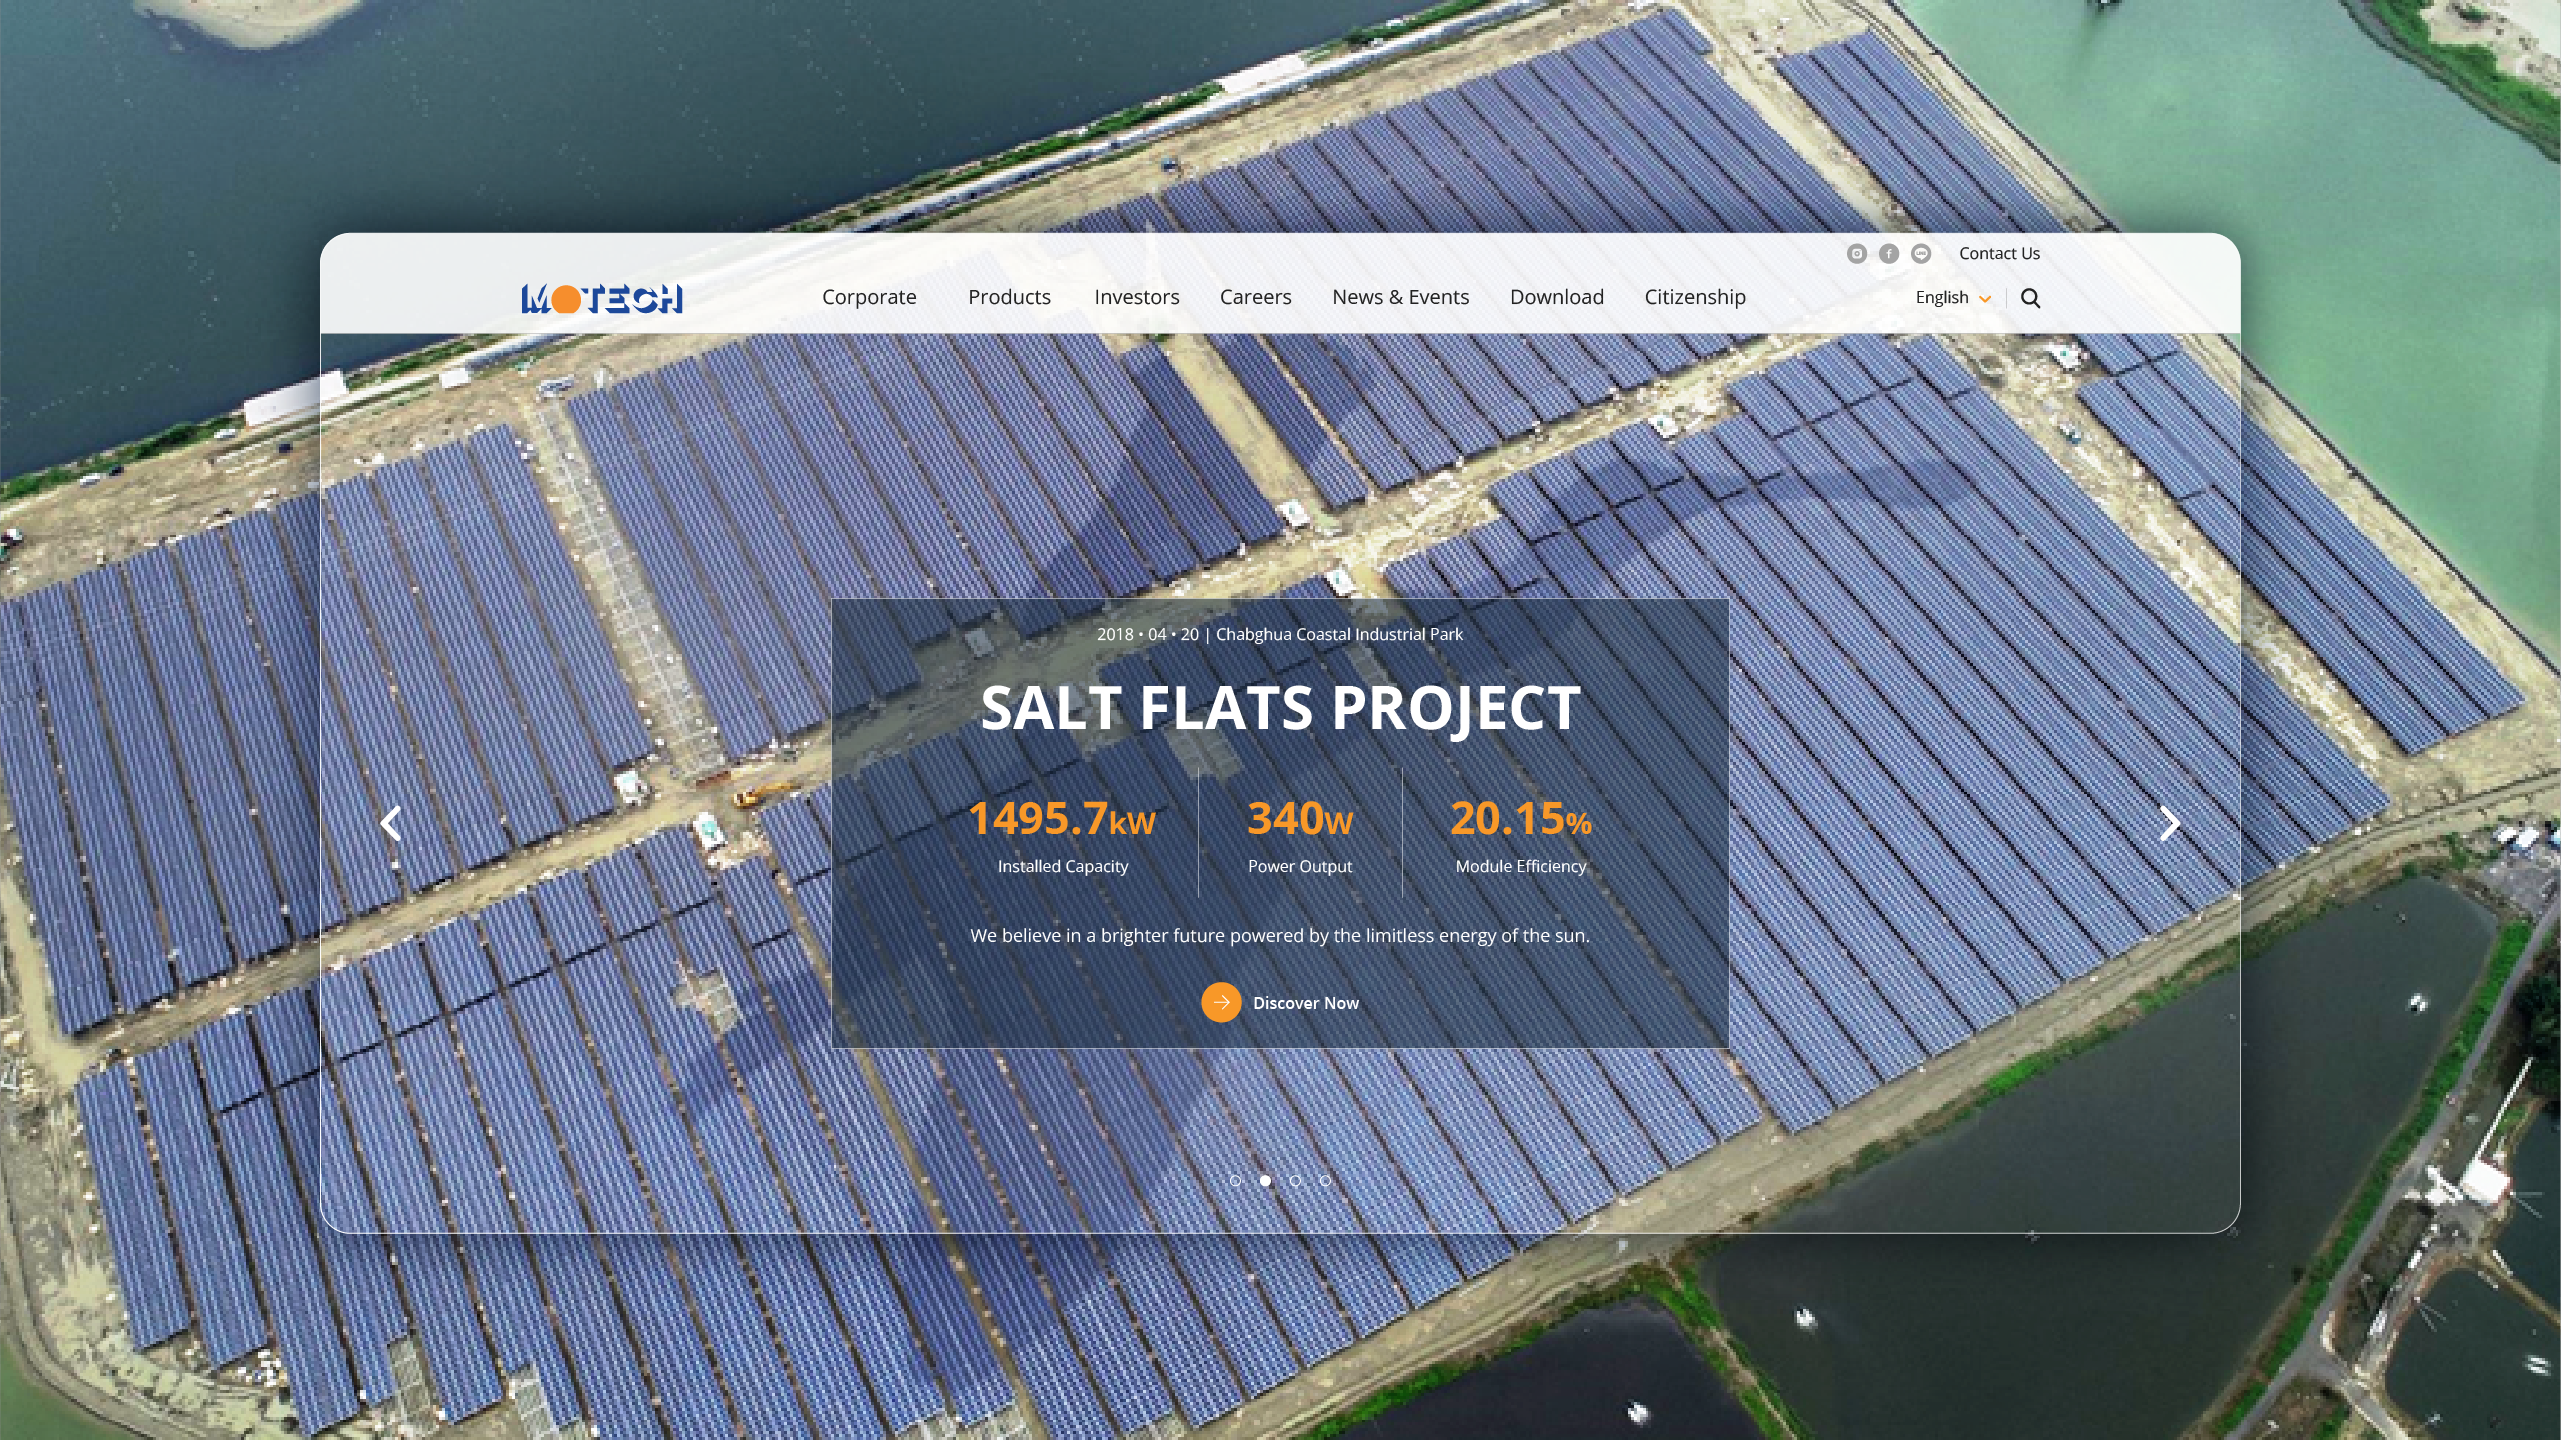The height and width of the screenshot is (1440, 2561).
Task: Open the Corporate menu
Action: tap(869, 297)
